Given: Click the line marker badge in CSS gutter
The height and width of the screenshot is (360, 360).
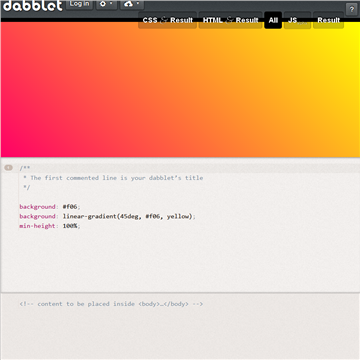Looking at the screenshot, I should tap(8, 168).
